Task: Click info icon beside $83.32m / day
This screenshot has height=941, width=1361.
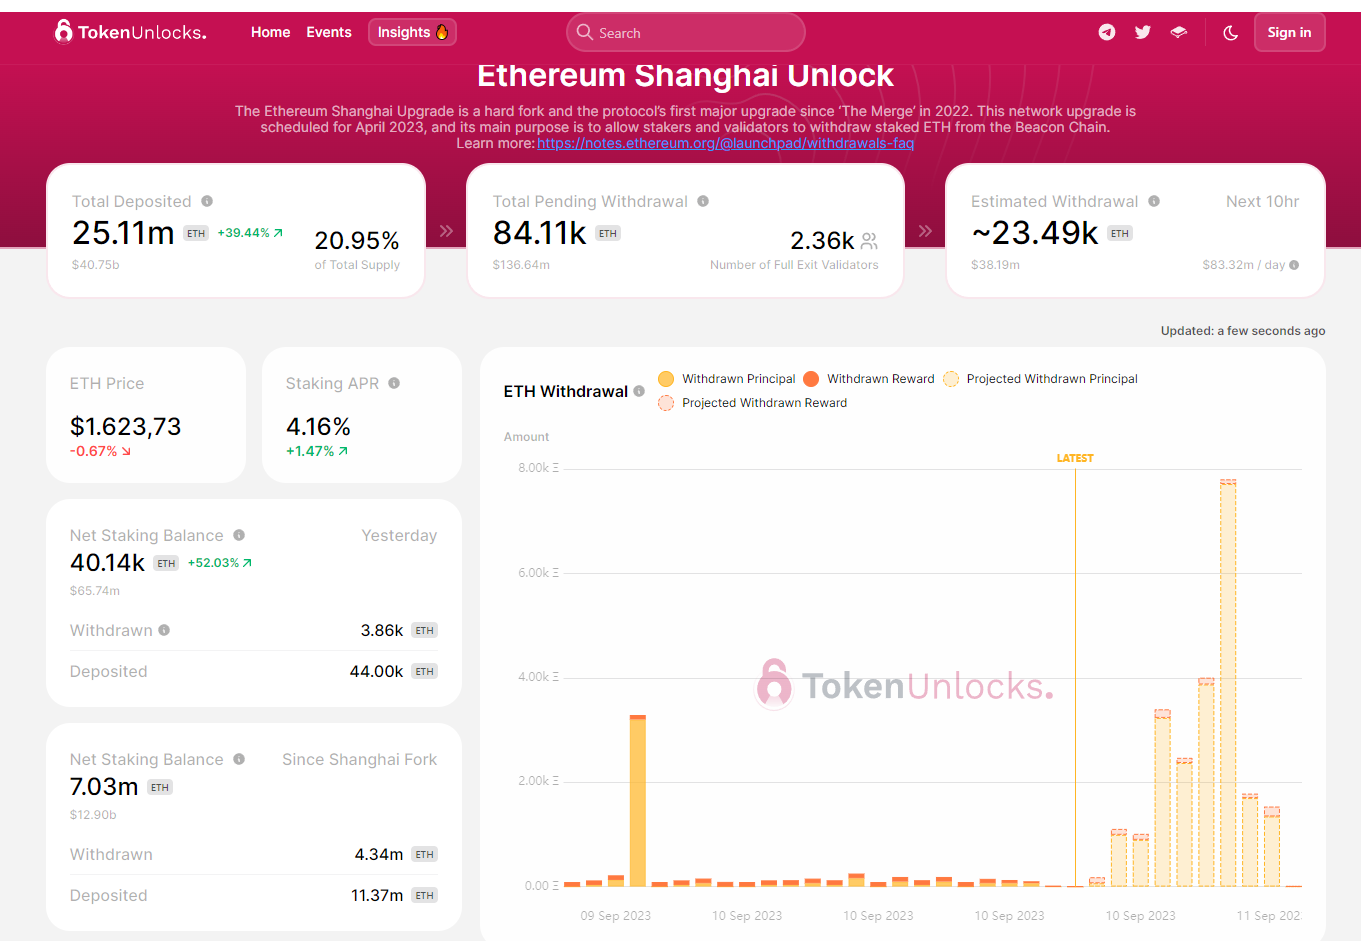Action: coord(1294,265)
